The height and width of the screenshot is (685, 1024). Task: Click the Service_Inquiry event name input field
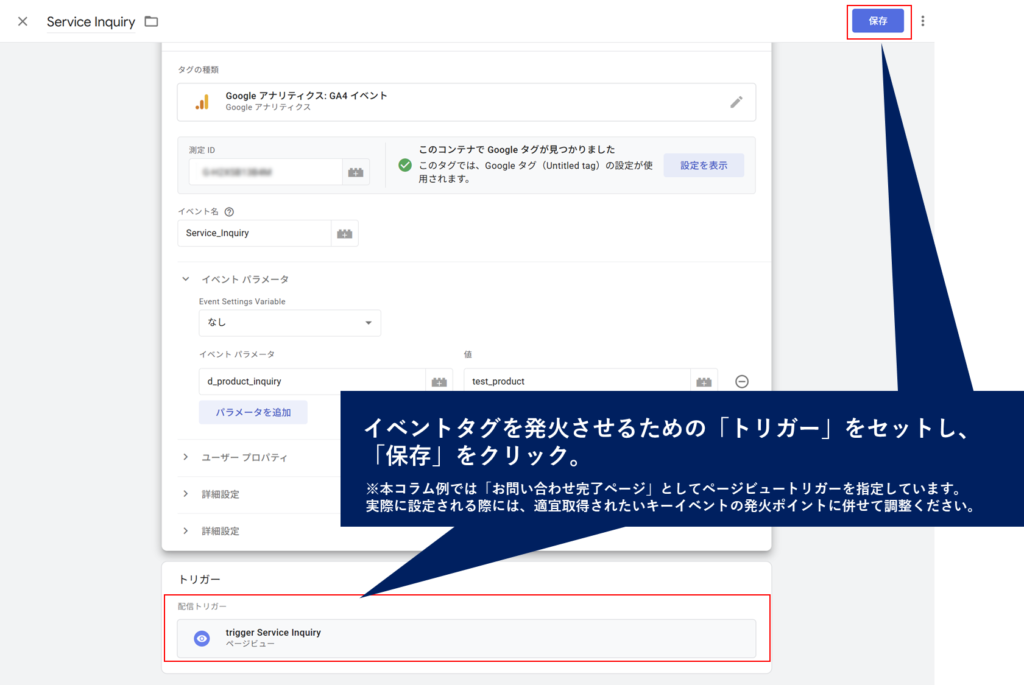[254, 233]
